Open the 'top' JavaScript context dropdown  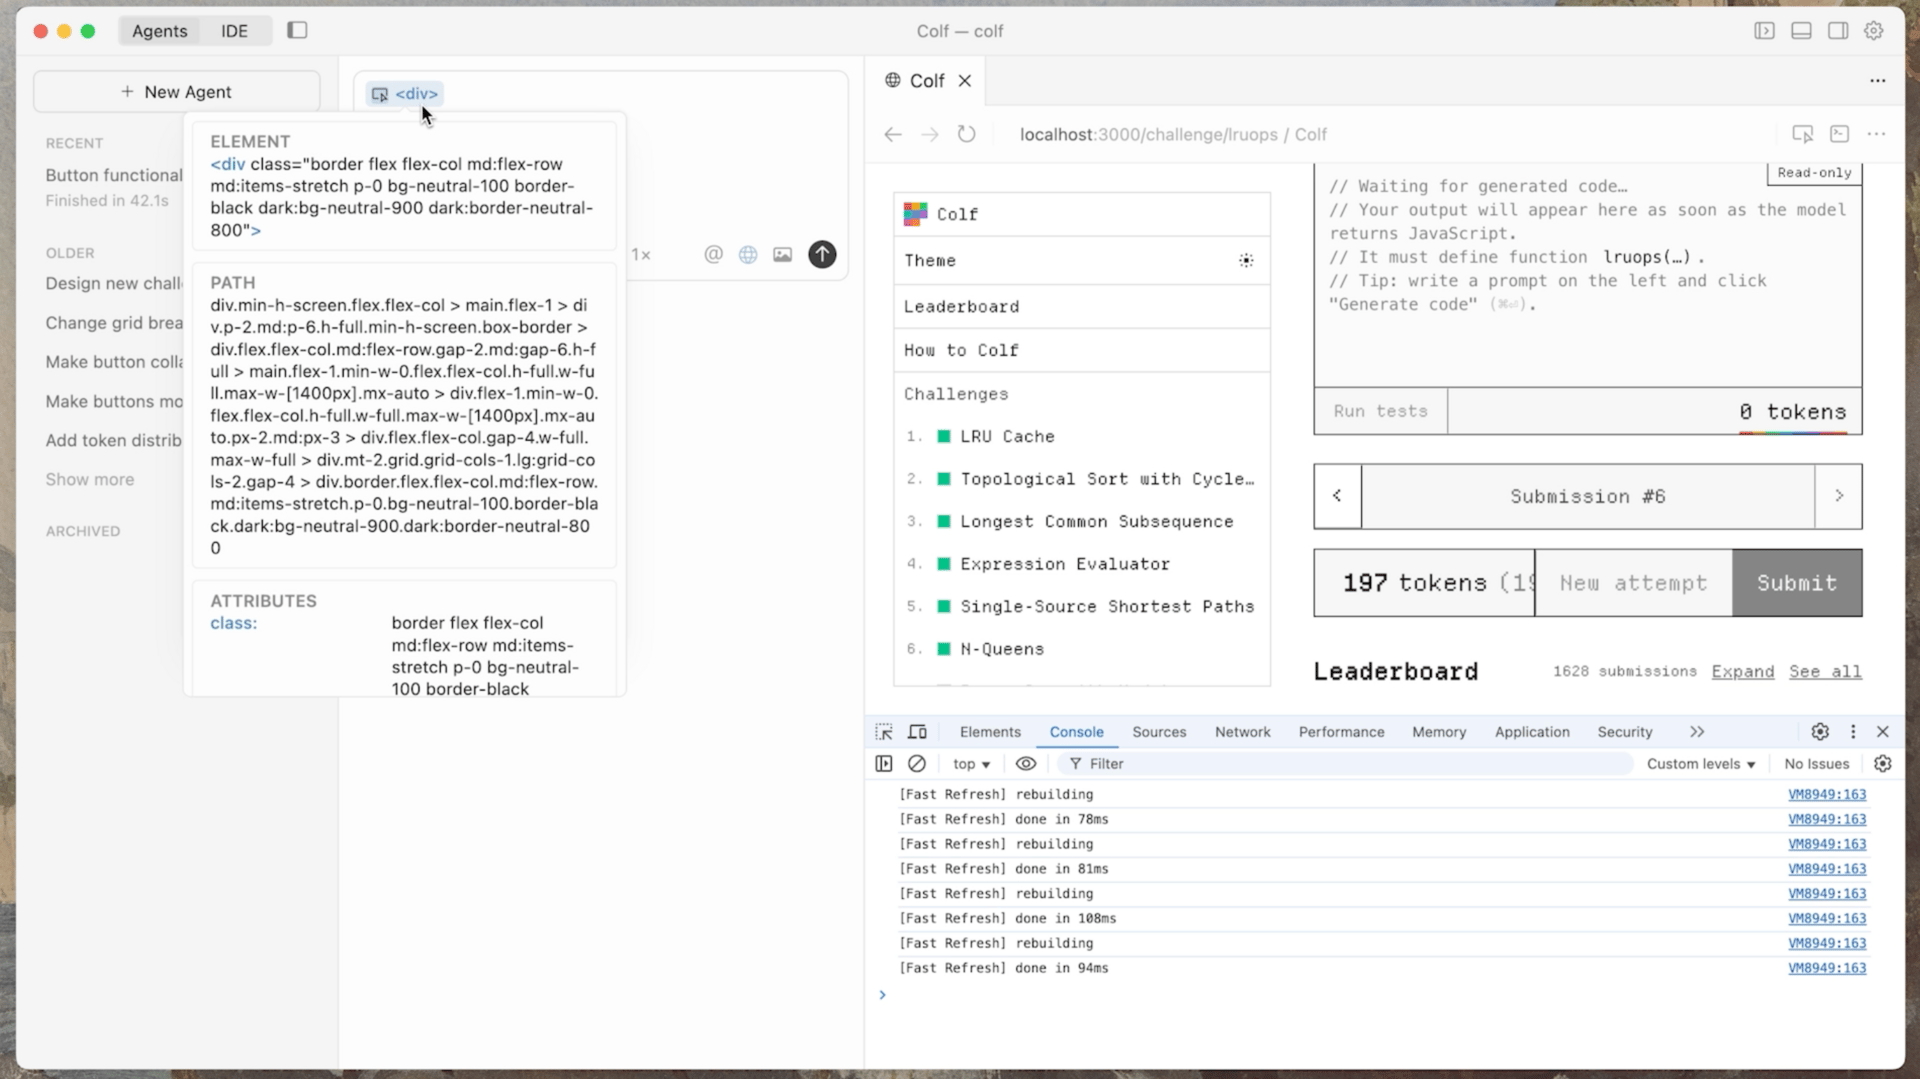[971, 764]
